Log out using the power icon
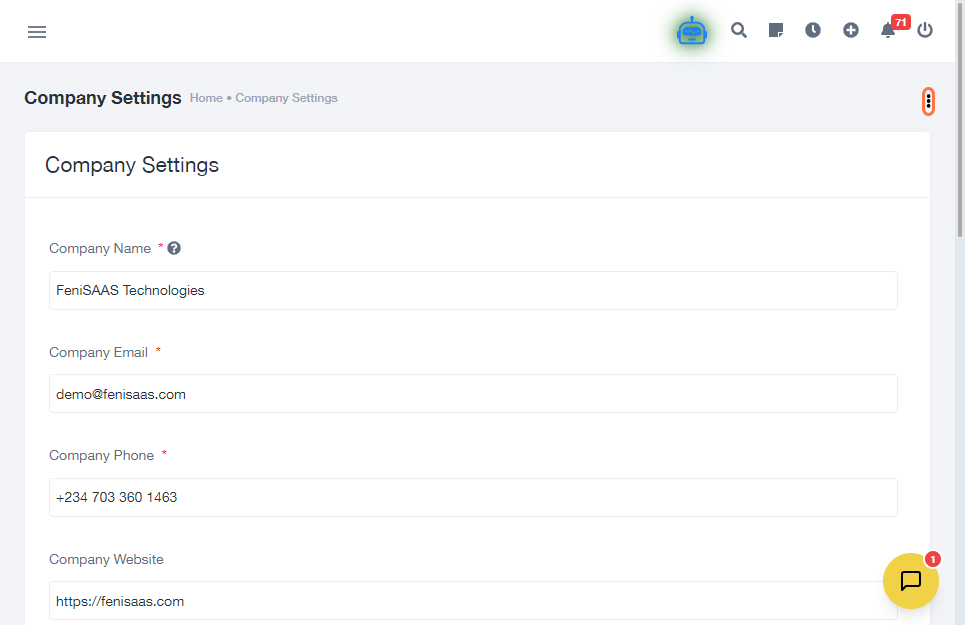The width and height of the screenshot is (965, 625). tap(925, 30)
